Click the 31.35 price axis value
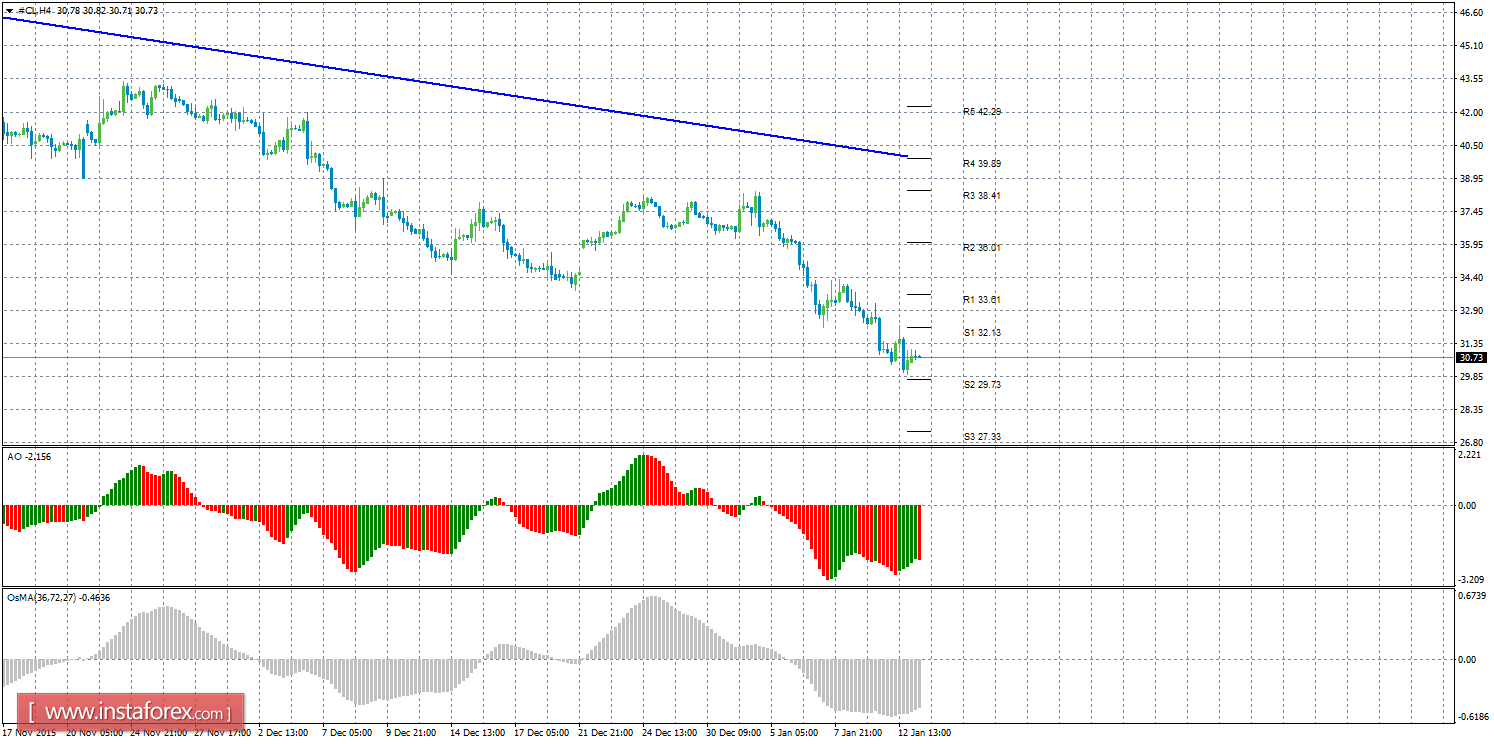 click(x=1471, y=344)
